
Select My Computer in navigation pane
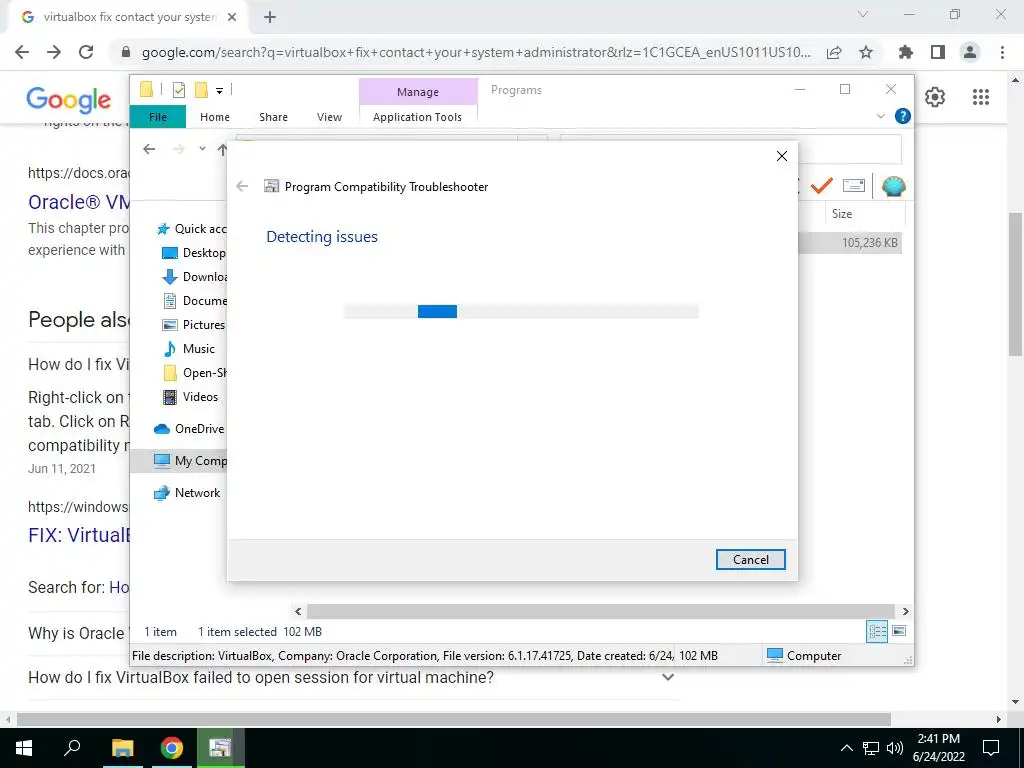(x=178, y=461)
